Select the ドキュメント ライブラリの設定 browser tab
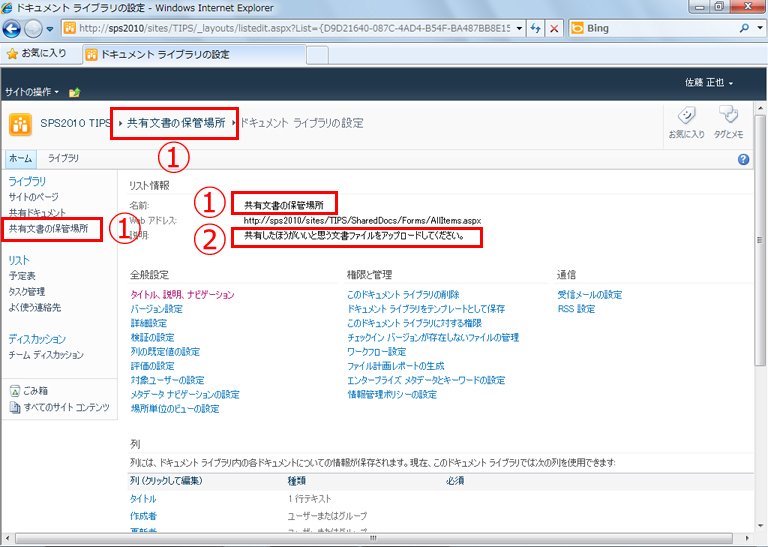 (x=194, y=54)
